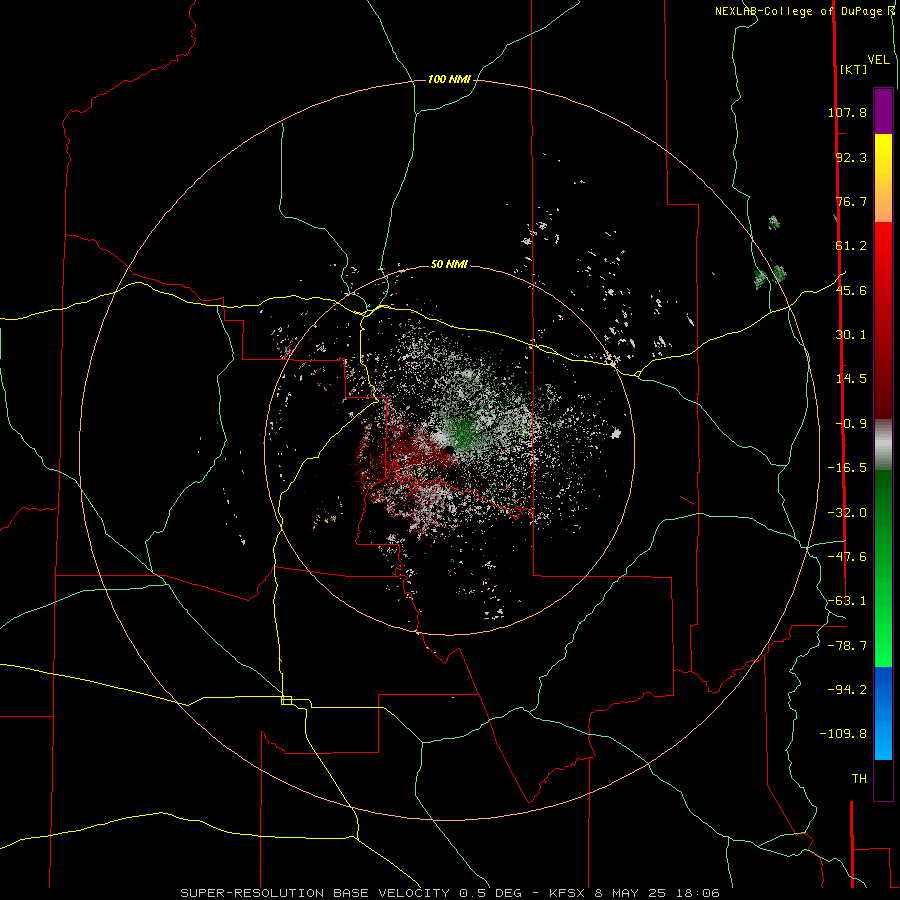900x900 pixels.
Task: Click the -109.8 velocity scale value
Action: [843, 734]
